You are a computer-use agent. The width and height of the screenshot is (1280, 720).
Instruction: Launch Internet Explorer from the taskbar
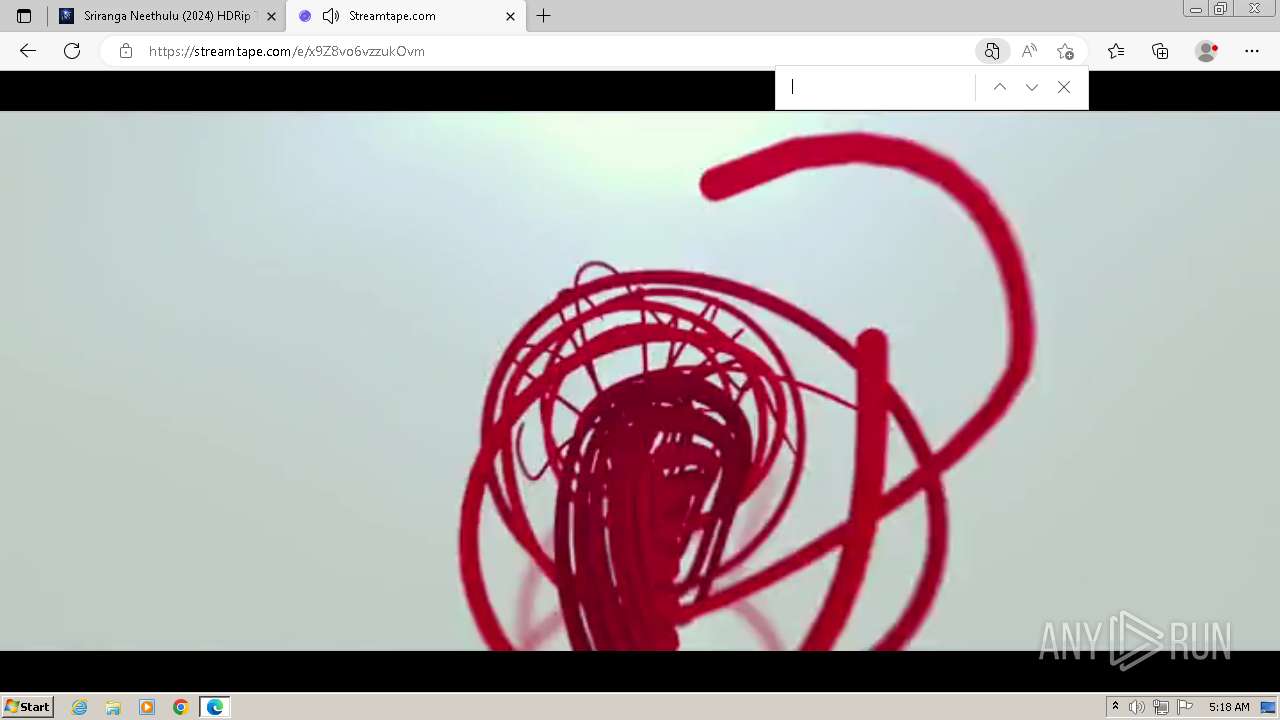click(80, 707)
